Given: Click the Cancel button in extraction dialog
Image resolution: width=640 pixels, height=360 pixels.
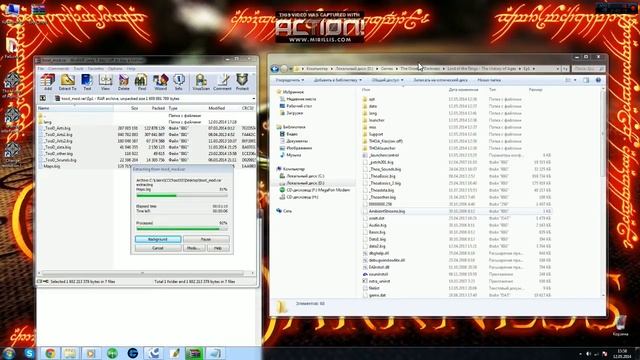Looking at the screenshot, I should tap(158, 248).
